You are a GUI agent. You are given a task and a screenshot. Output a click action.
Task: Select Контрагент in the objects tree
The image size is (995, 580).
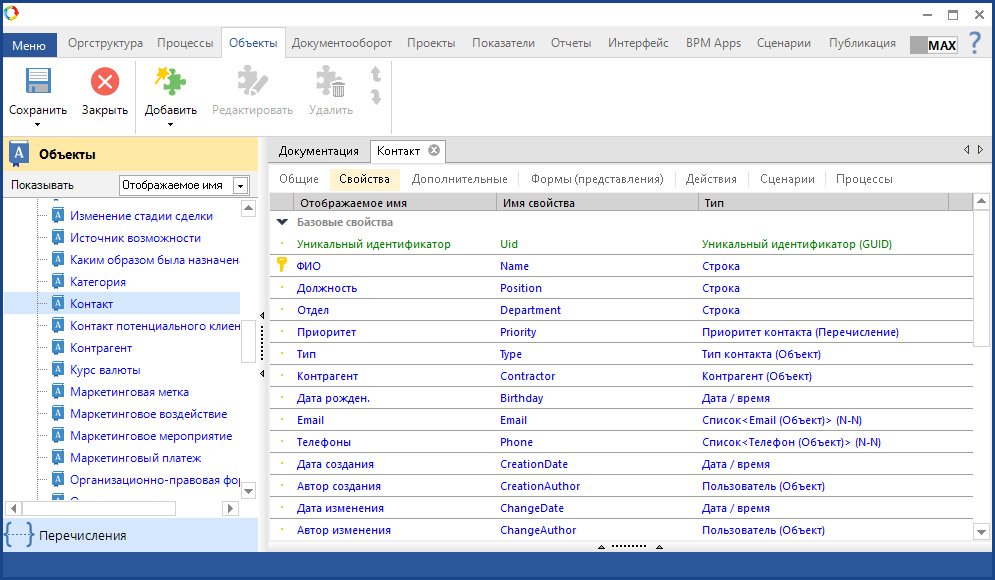101,348
